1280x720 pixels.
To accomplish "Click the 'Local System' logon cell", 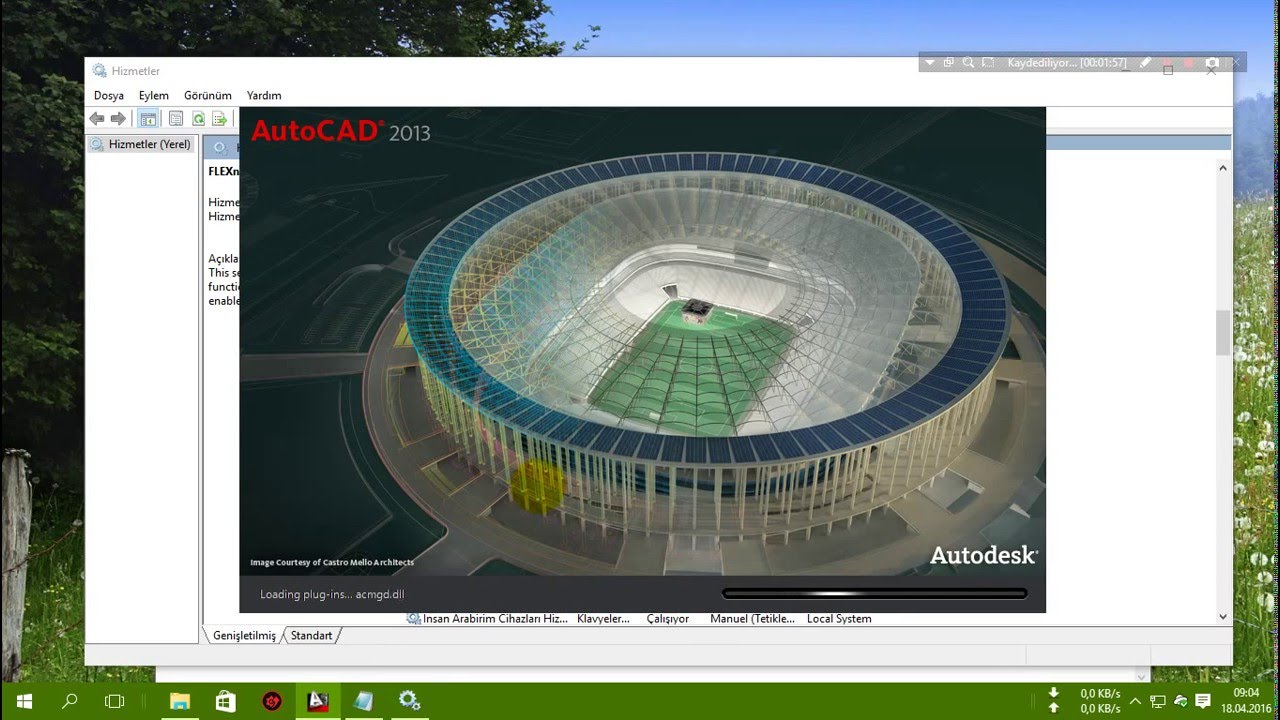I will 839,619.
